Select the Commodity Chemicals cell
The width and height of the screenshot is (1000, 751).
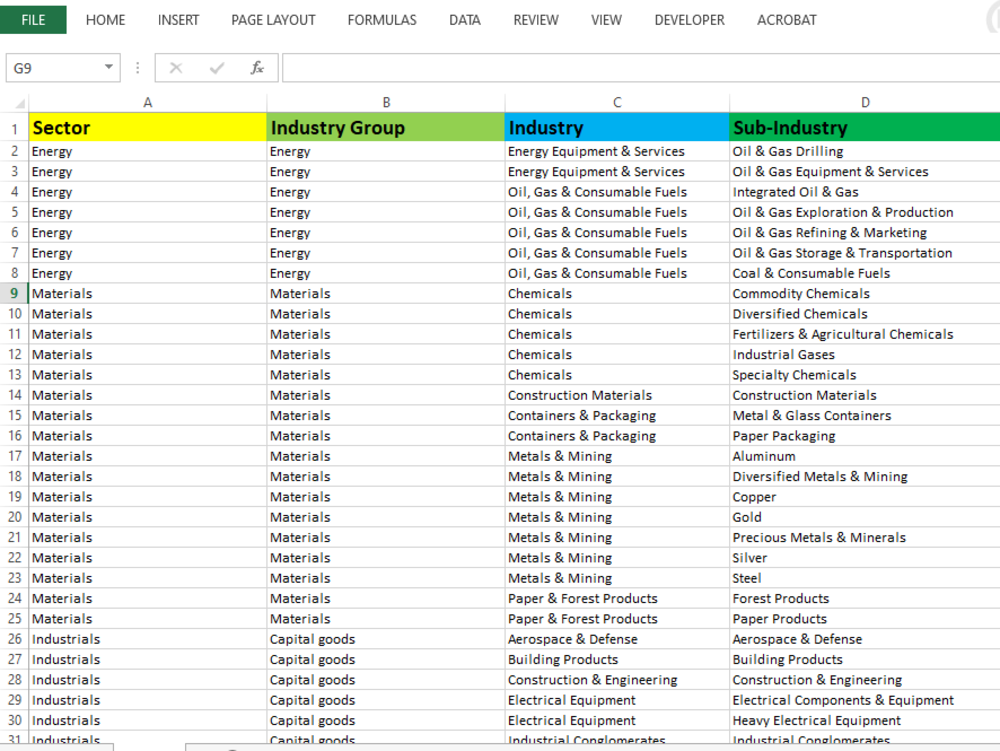point(865,293)
